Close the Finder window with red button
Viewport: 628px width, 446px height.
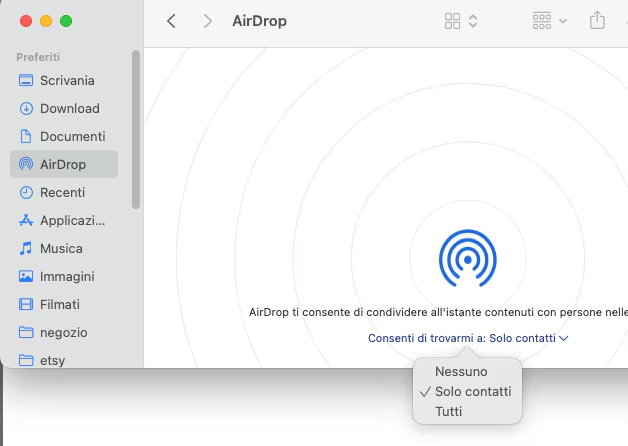(x=26, y=21)
